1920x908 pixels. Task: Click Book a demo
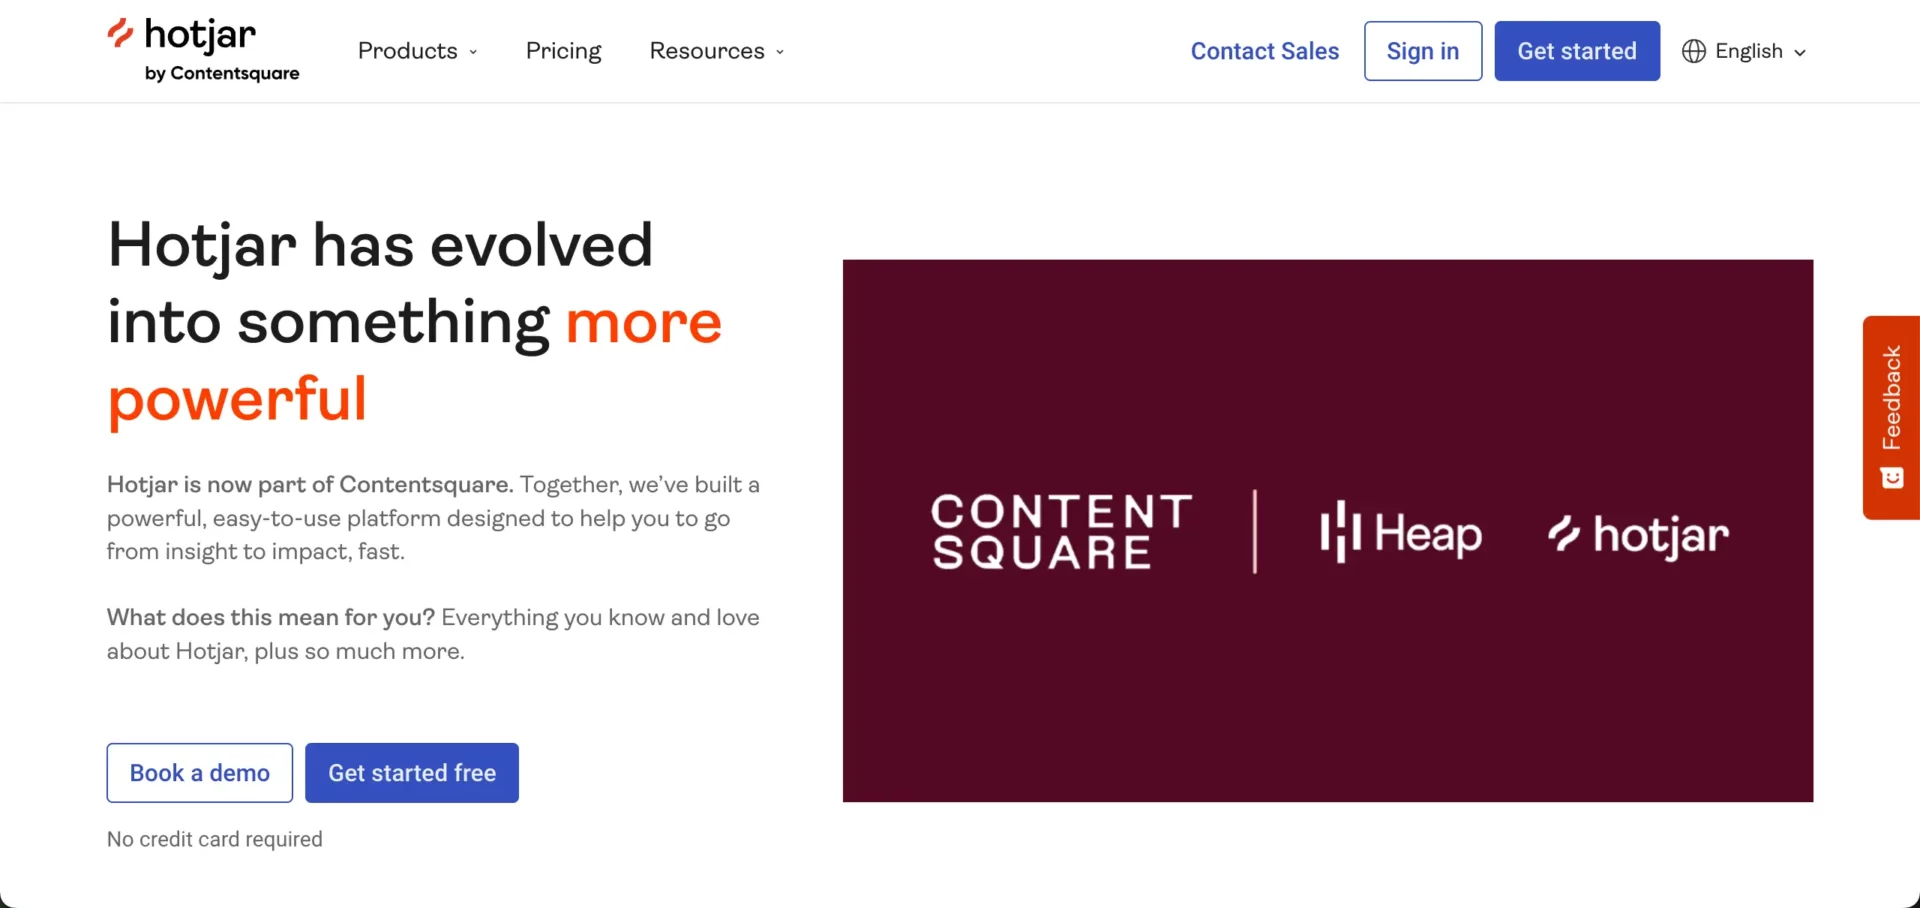coord(199,772)
